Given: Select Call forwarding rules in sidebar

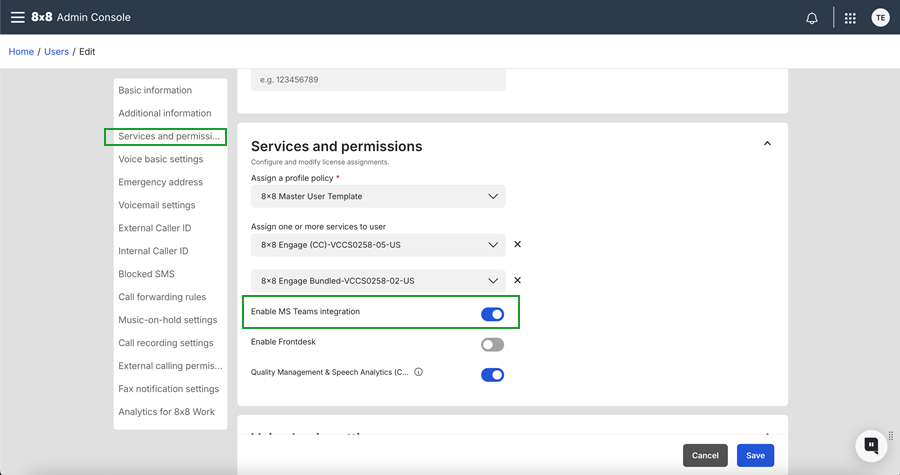Looking at the screenshot, I should tap(162, 297).
